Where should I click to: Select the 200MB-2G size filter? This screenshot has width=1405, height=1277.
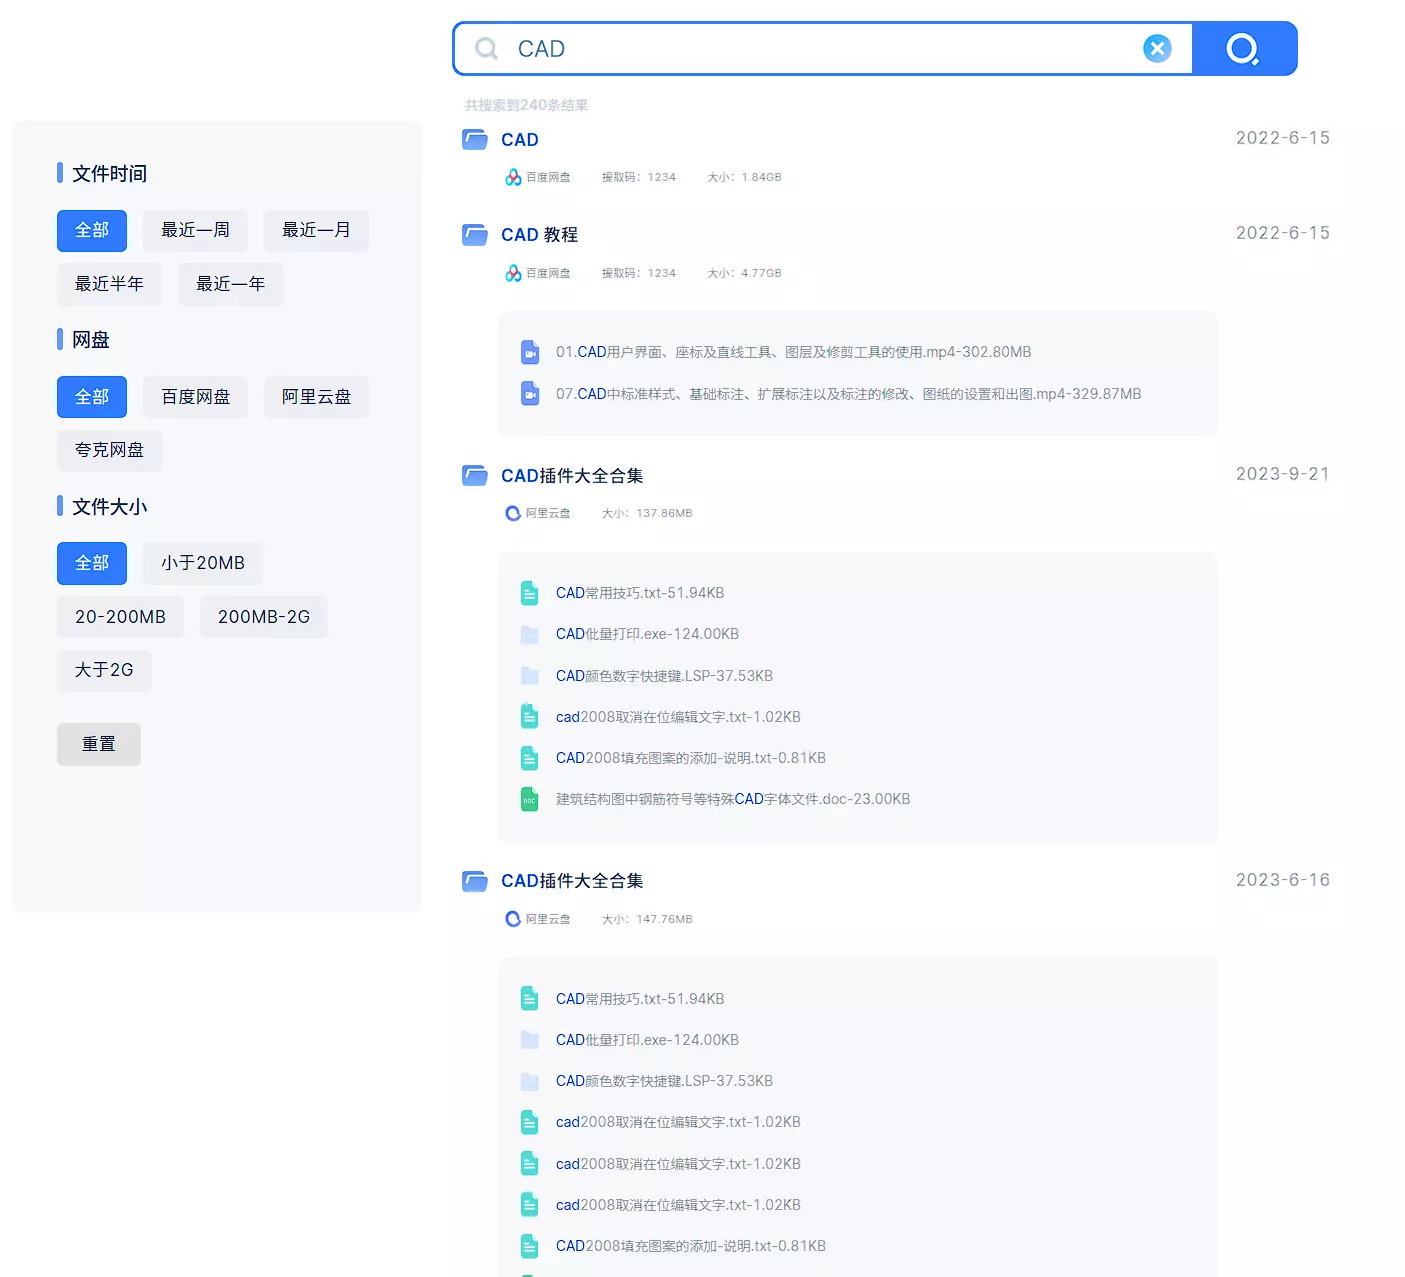[x=264, y=617]
